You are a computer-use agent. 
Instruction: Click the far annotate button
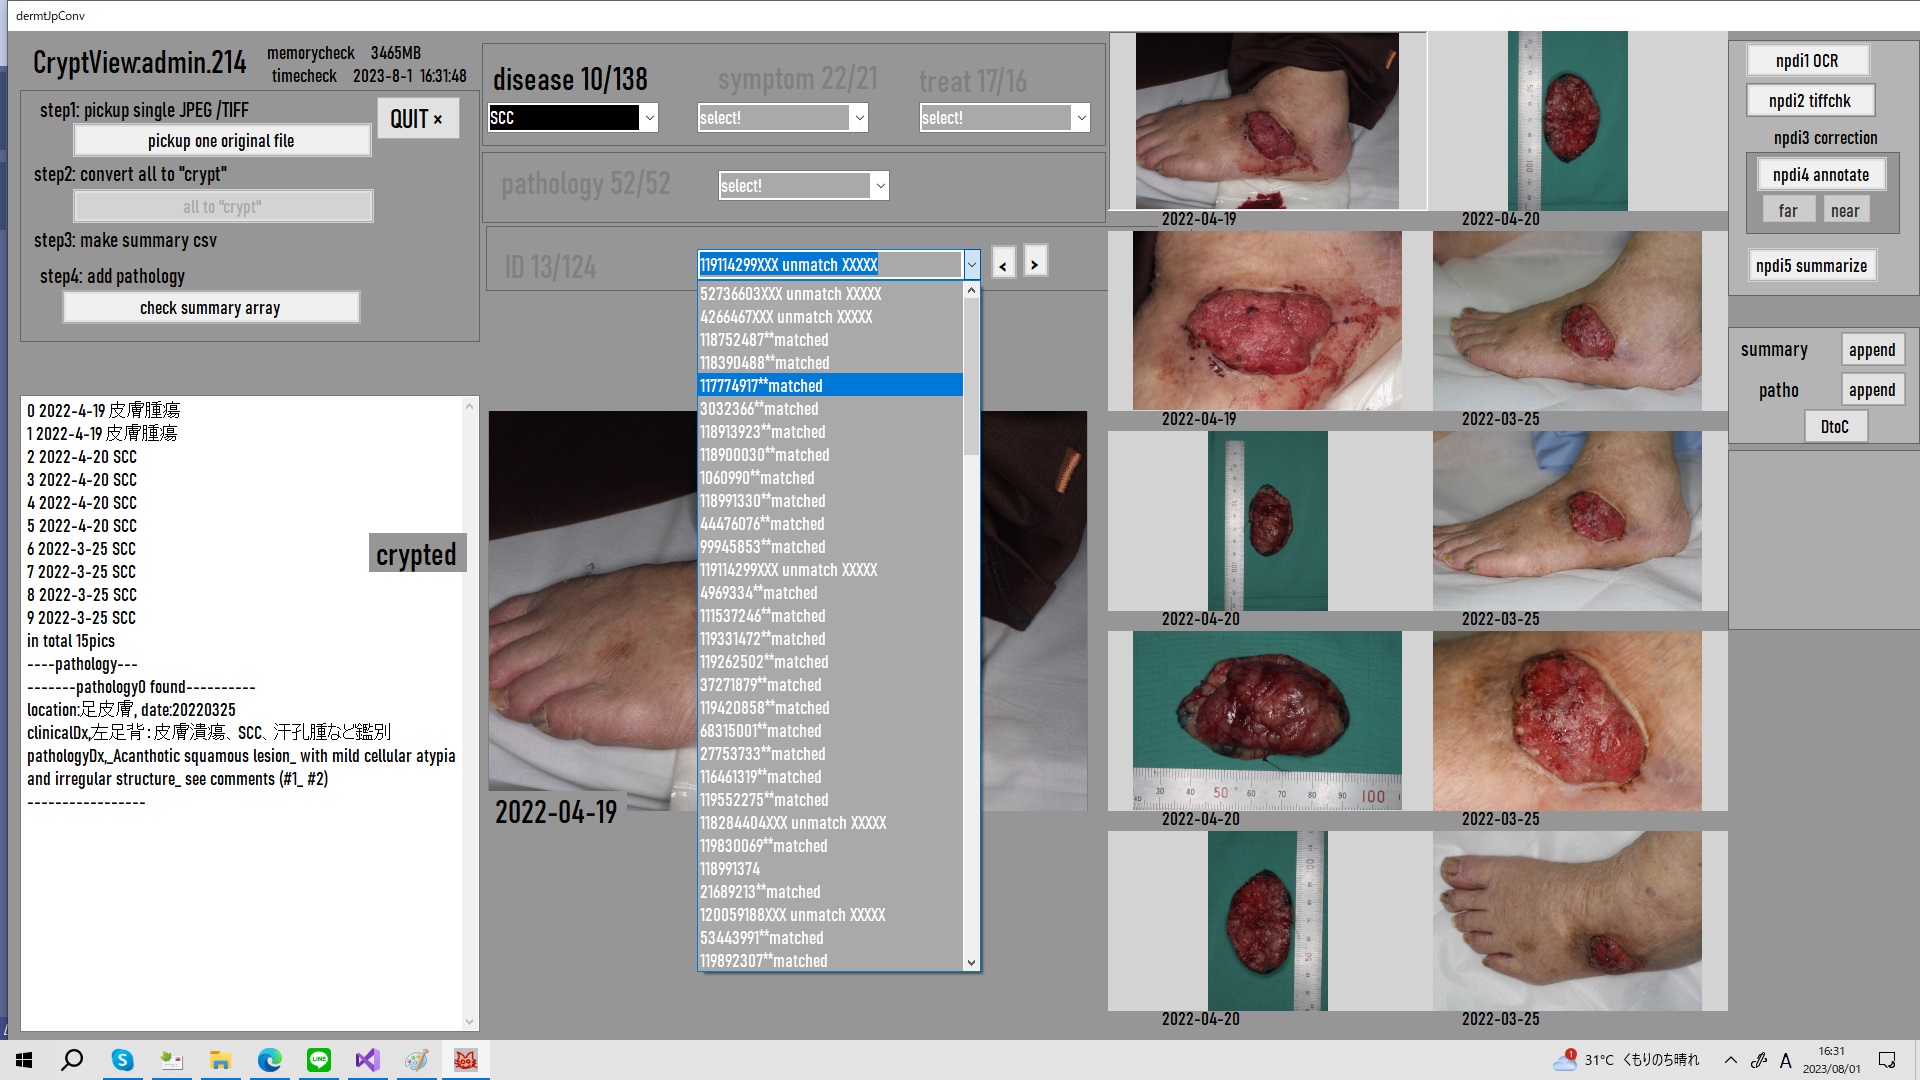coord(1788,211)
